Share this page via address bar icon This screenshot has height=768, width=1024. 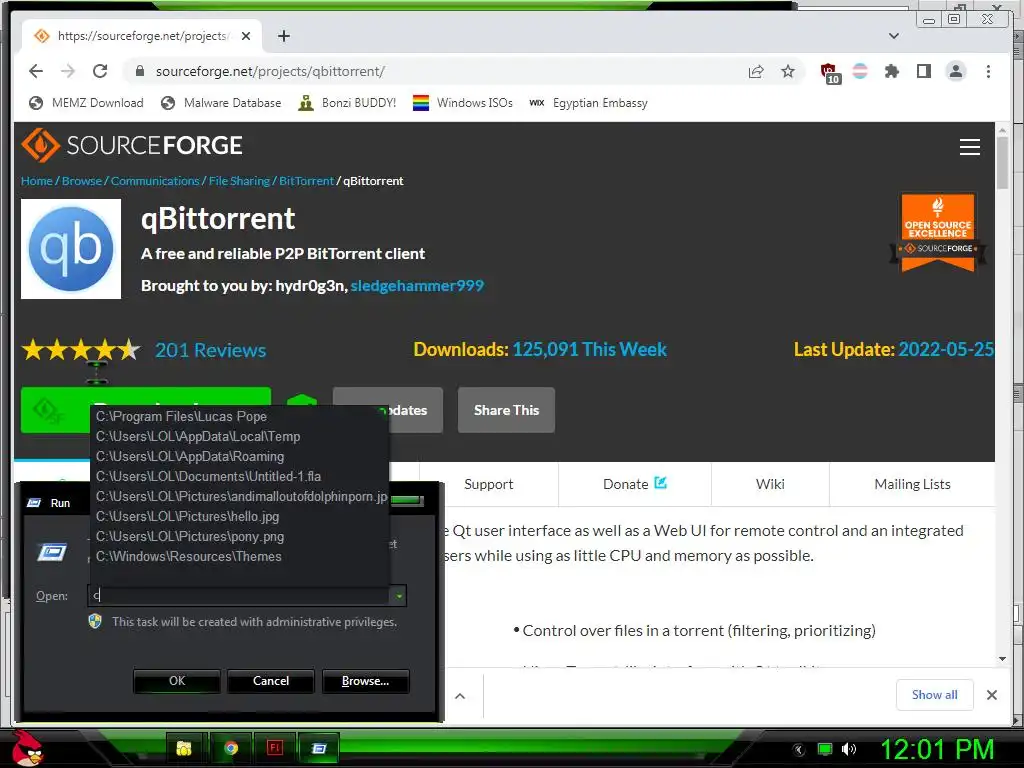tap(756, 71)
